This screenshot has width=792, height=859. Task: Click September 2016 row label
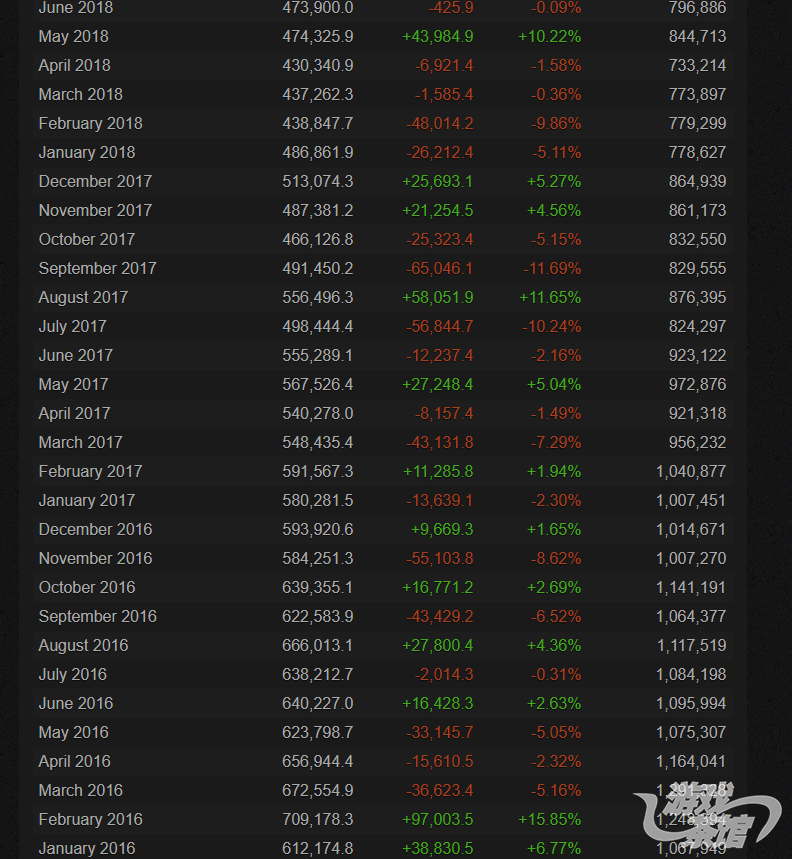[x=97, y=616]
